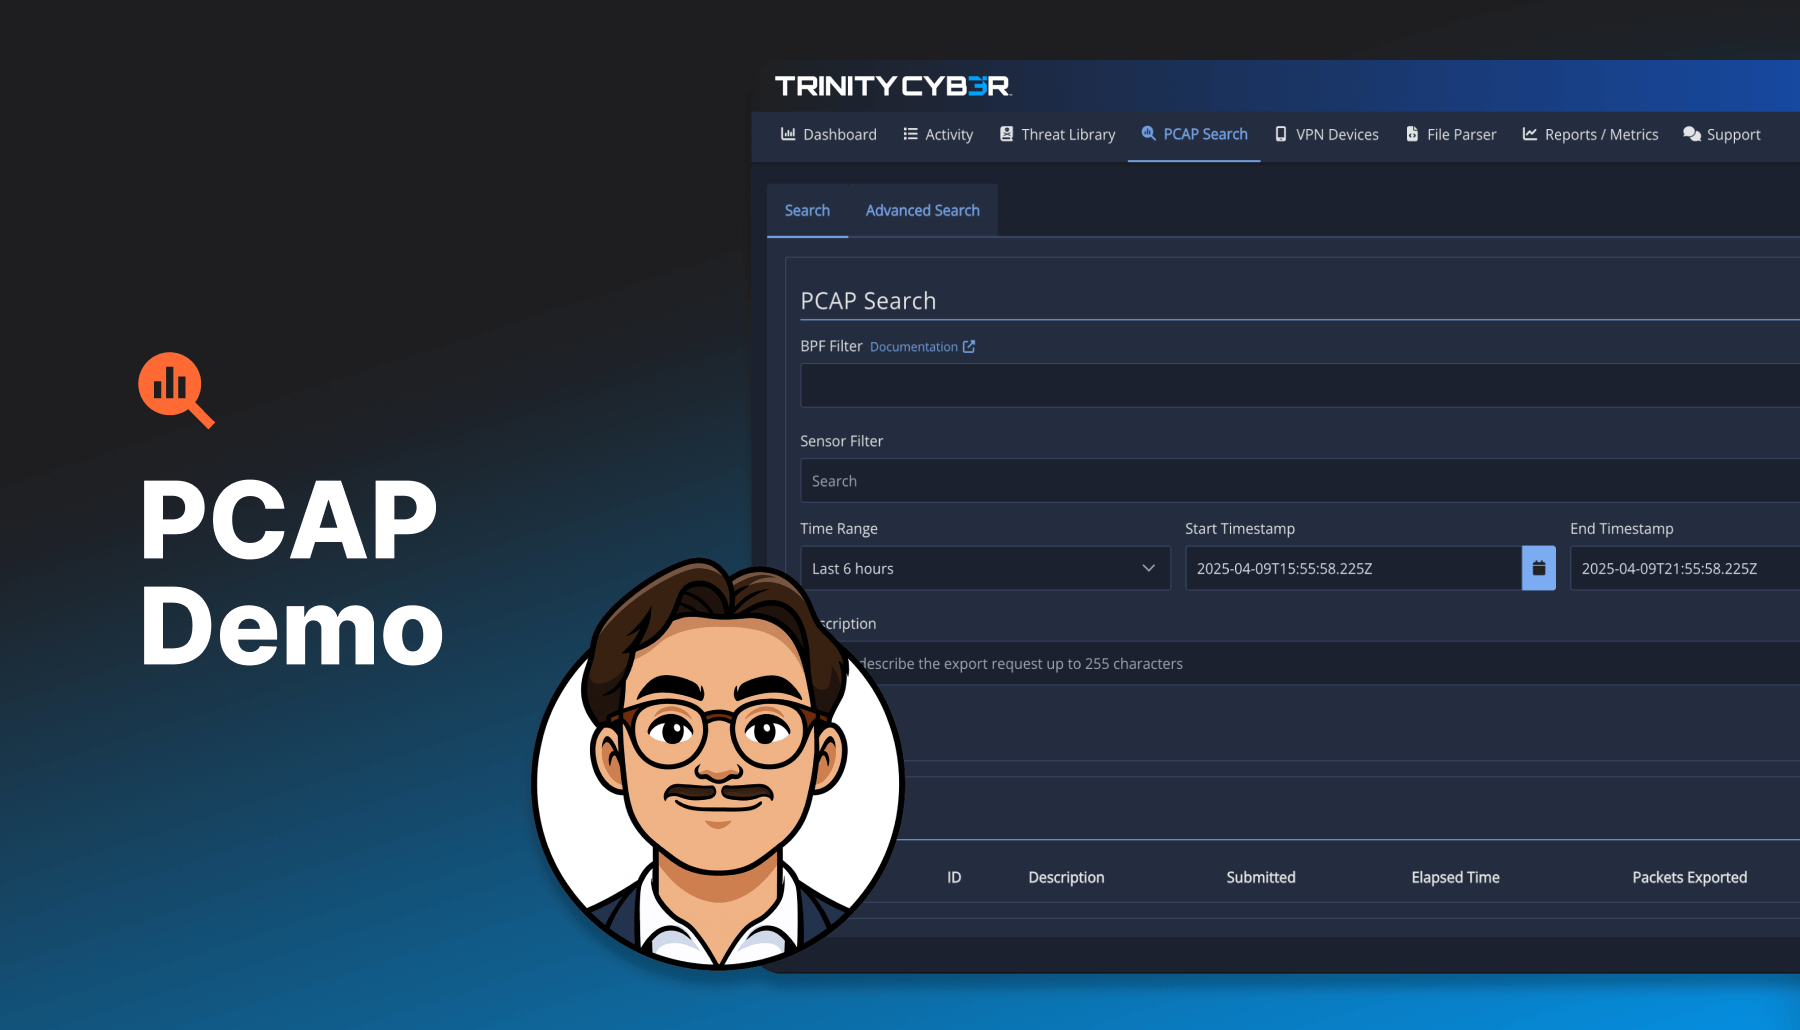Expand the Time Range dropdown
This screenshot has height=1030, width=1800.
click(984, 568)
